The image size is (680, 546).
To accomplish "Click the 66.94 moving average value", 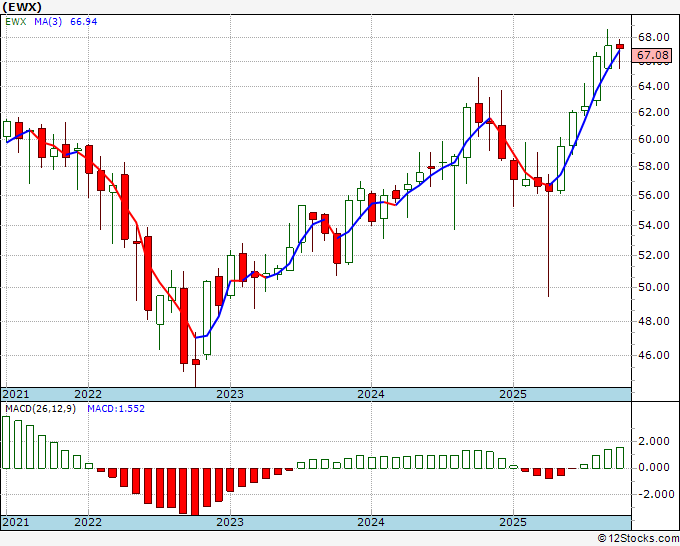I will (x=83, y=22).
